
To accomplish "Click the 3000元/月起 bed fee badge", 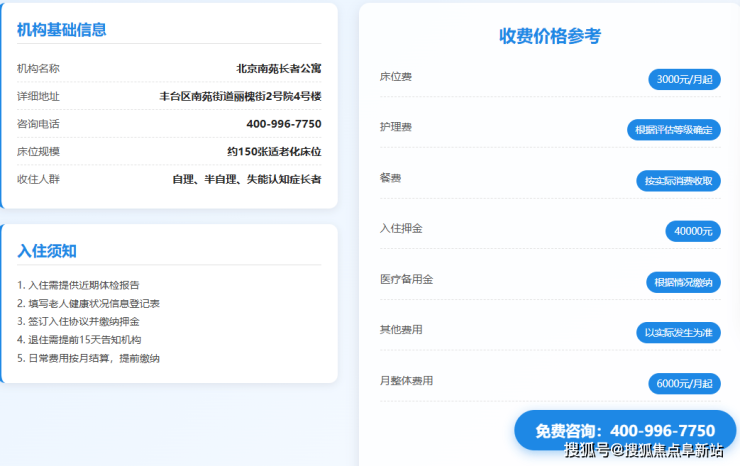I will click(x=684, y=79).
